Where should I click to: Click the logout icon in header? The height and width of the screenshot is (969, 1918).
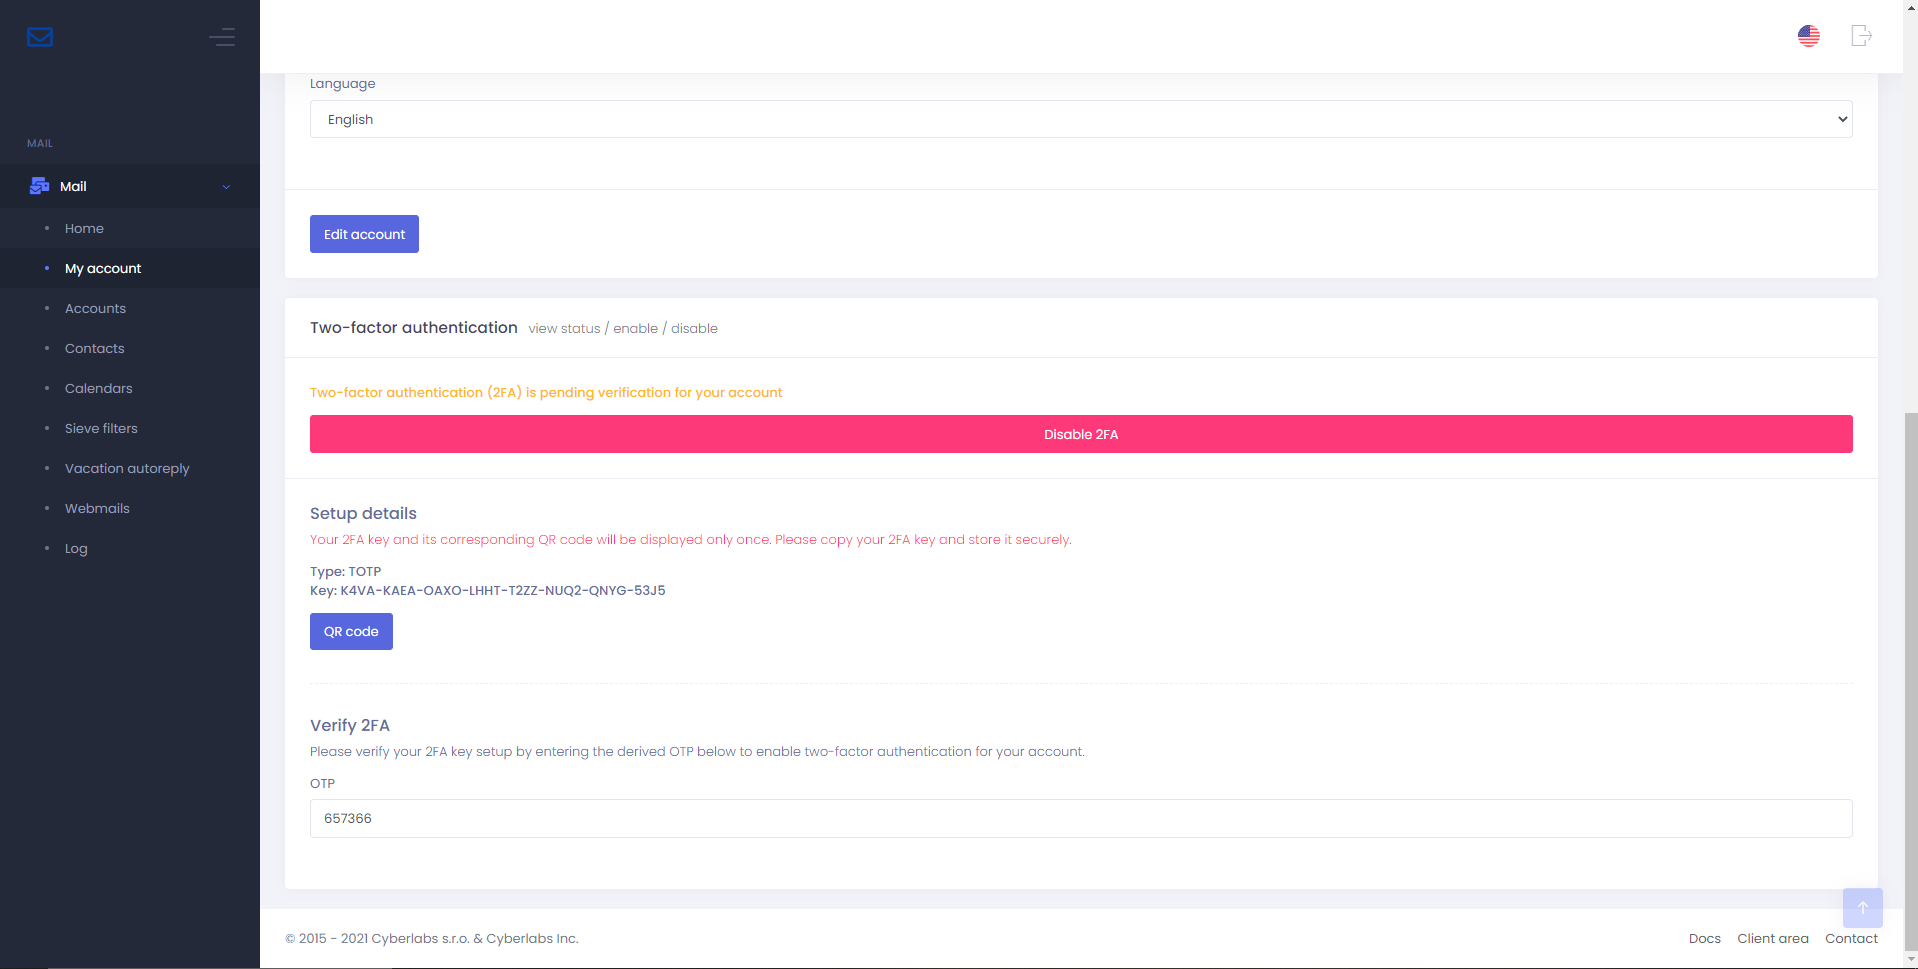[x=1860, y=36]
